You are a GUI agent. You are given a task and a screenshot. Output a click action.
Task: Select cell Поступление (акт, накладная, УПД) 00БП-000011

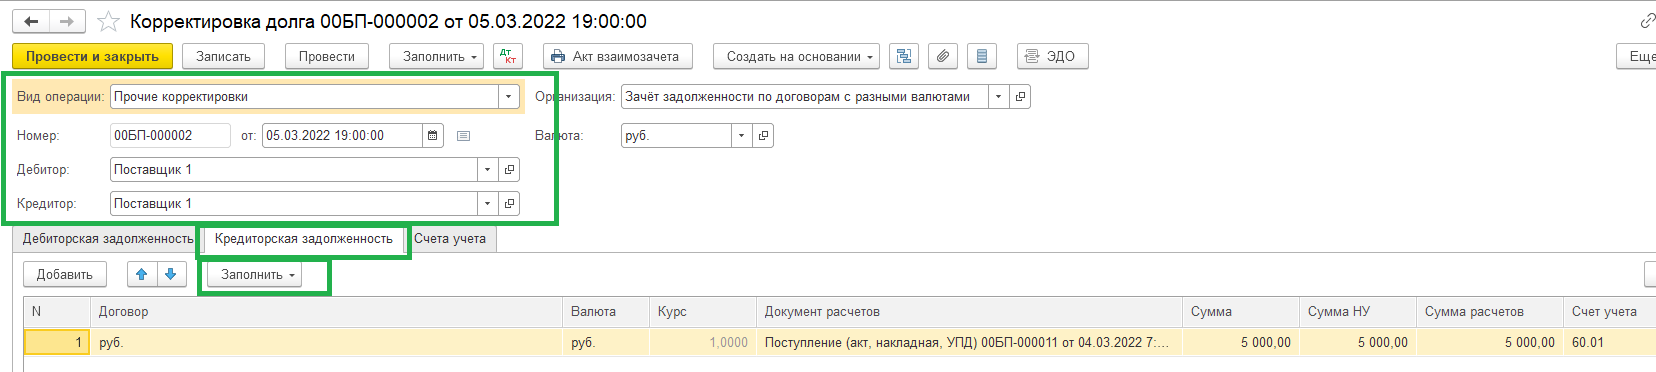(969, 342)
